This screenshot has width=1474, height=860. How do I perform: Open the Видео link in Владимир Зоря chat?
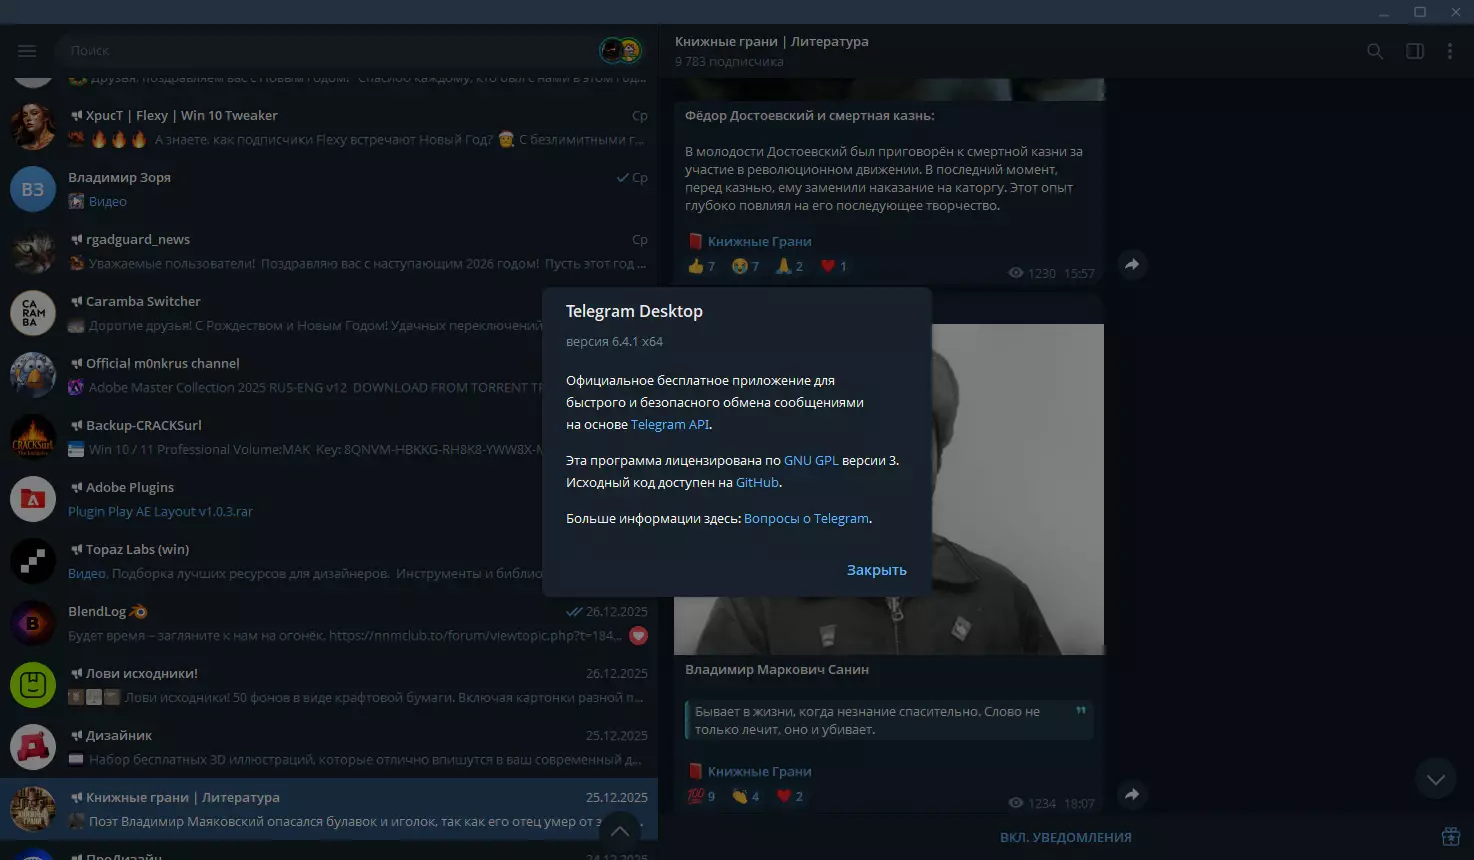coord(108,201)
